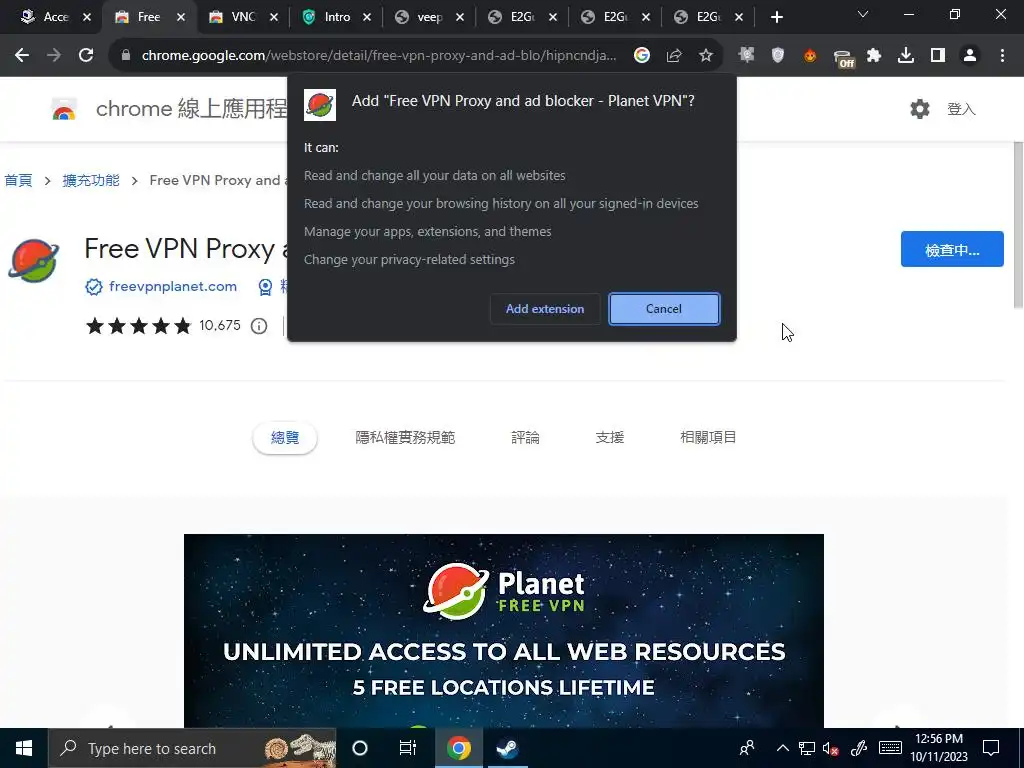1024x768 pixels.
Task: Click the Planet VPN extension logo
Action: click(34, 261)
